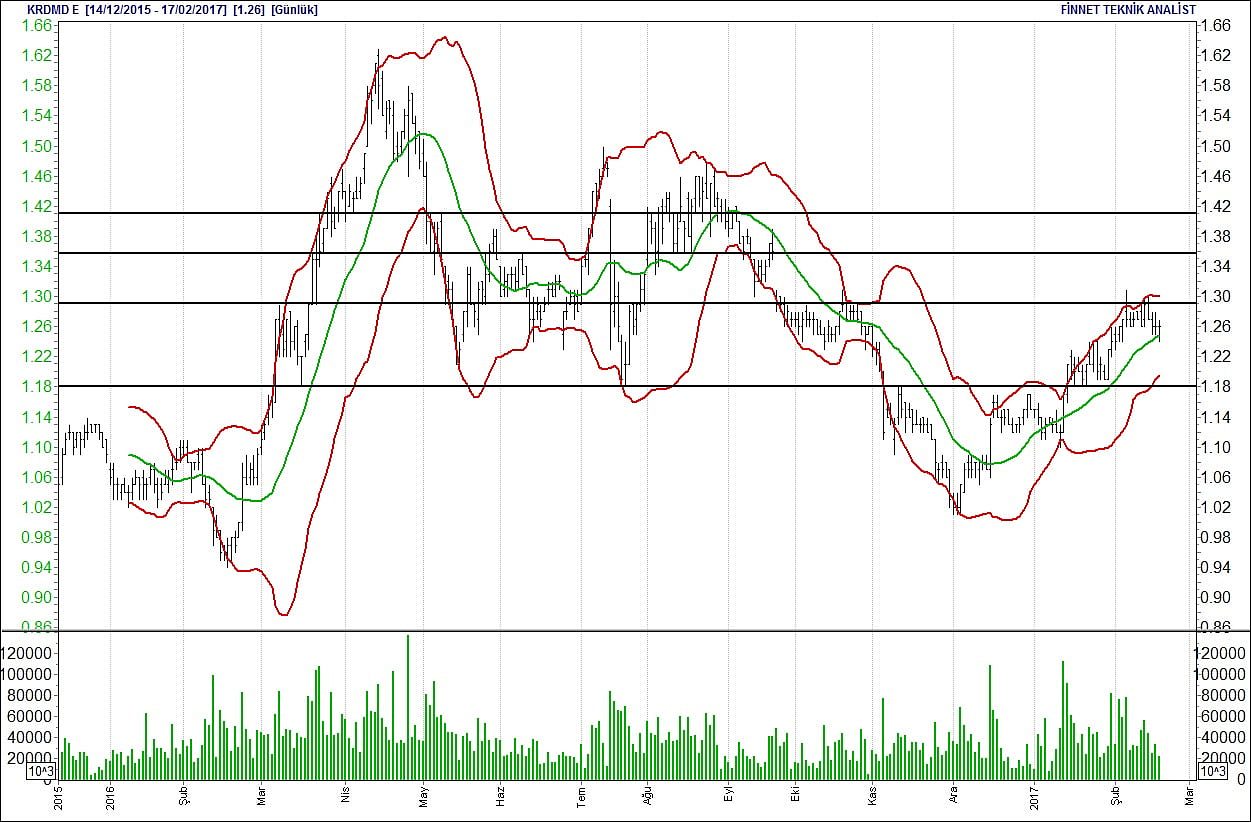Image resolution: width=1251 pixels, height=822 pixels.
Task: Select the horizontal level line near 1.18
Action: [626, 386]
